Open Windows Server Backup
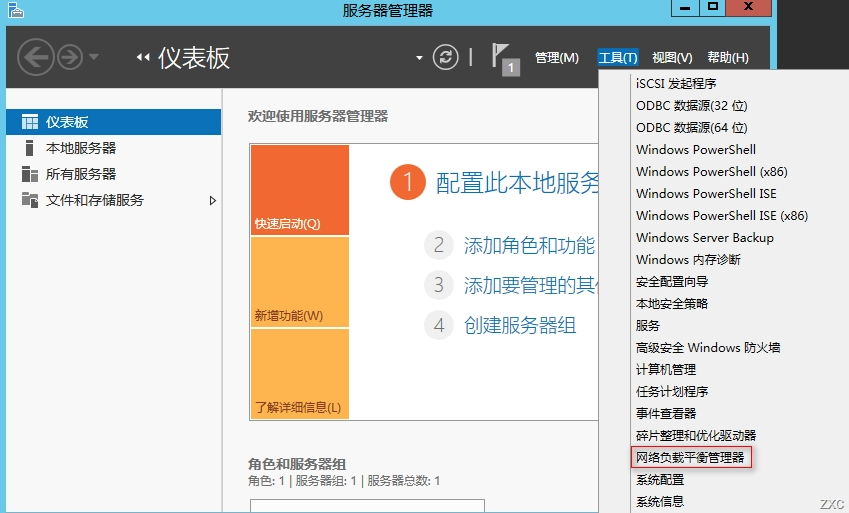The image size is (849, 513). point(704,237)
